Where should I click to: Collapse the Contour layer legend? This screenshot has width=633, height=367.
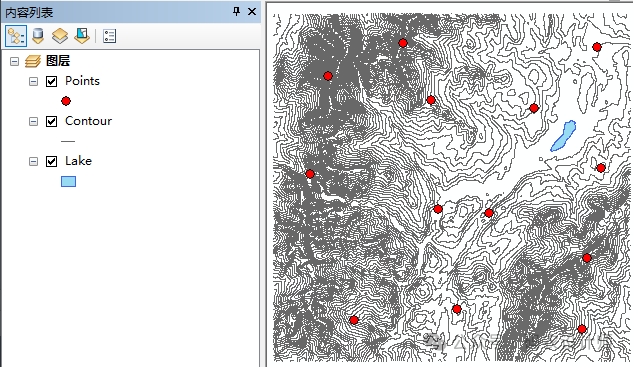(34, 122)
